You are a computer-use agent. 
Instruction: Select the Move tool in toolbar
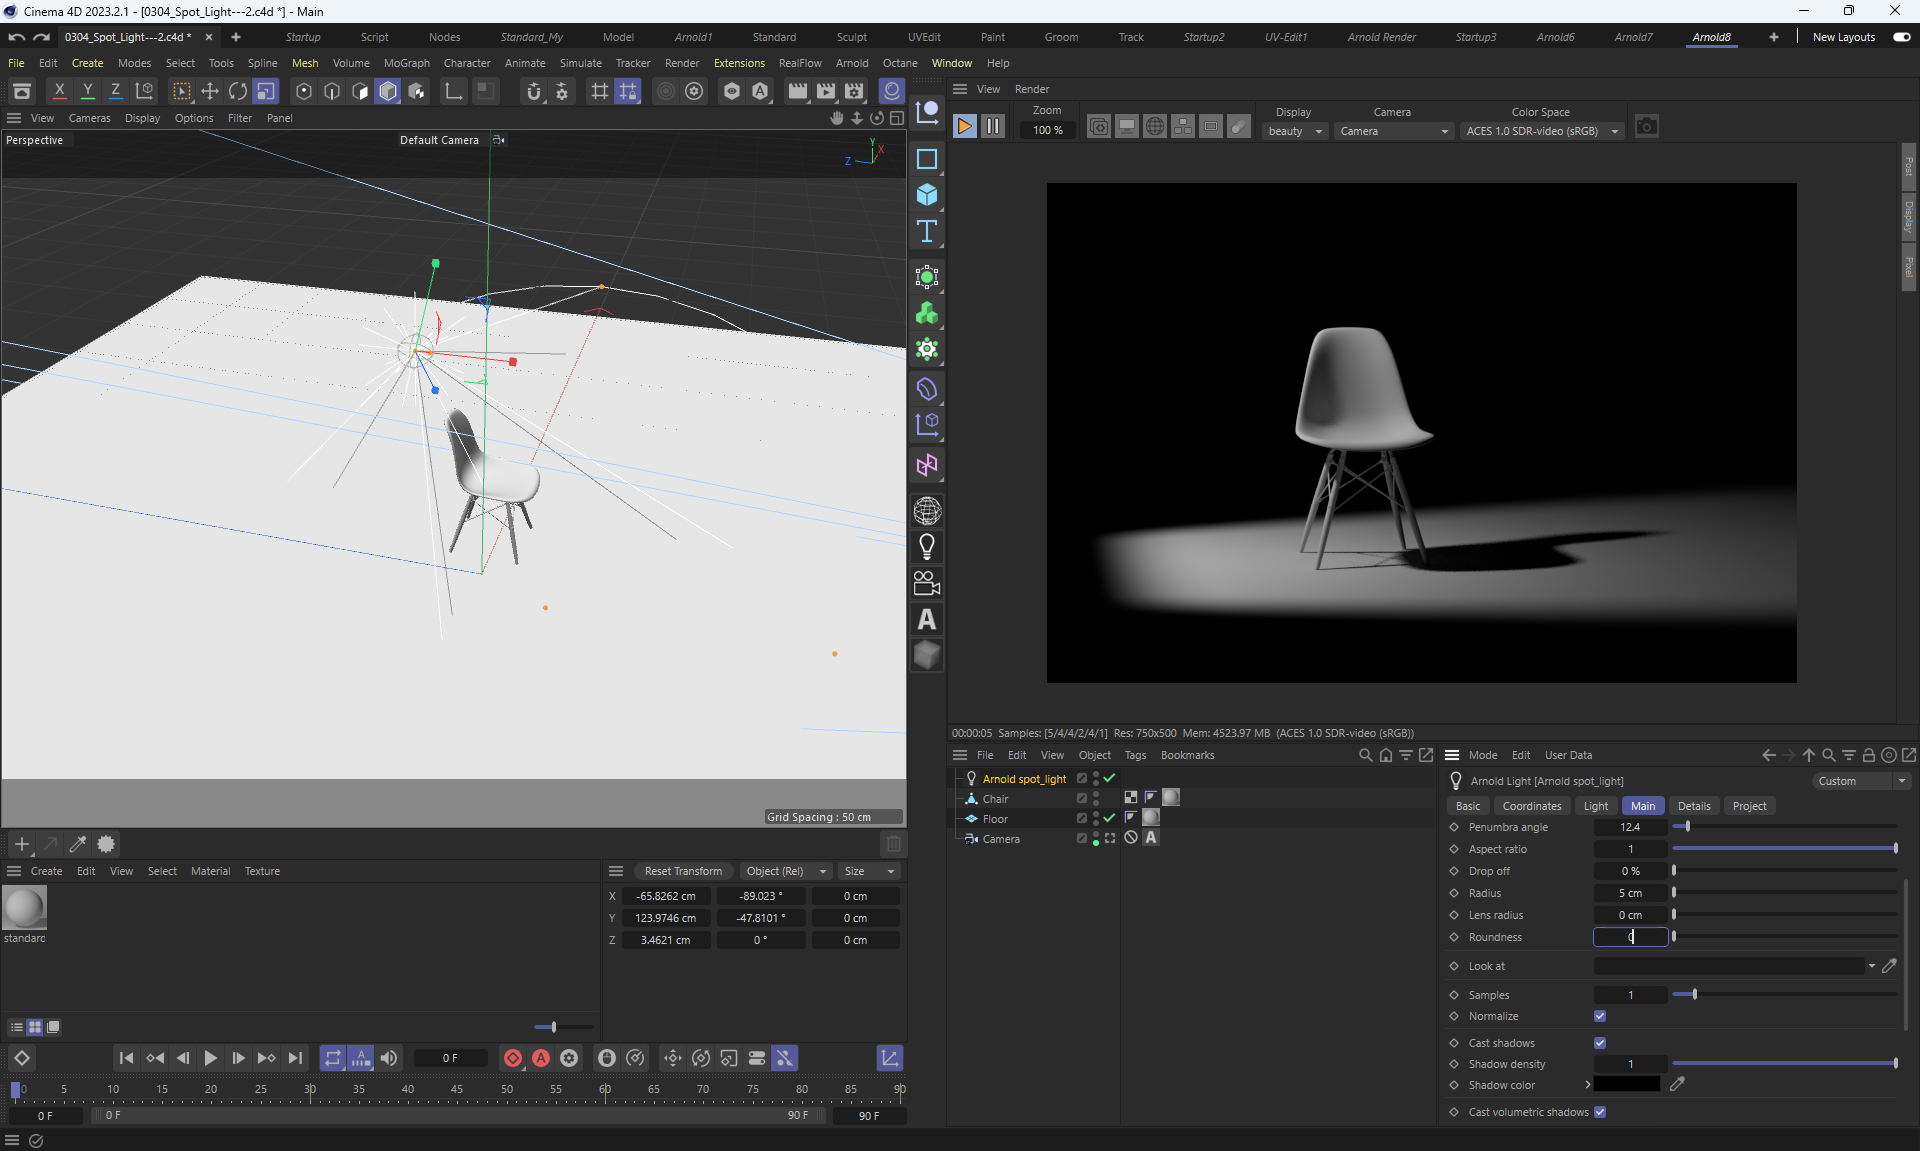[x=210, y=92]
